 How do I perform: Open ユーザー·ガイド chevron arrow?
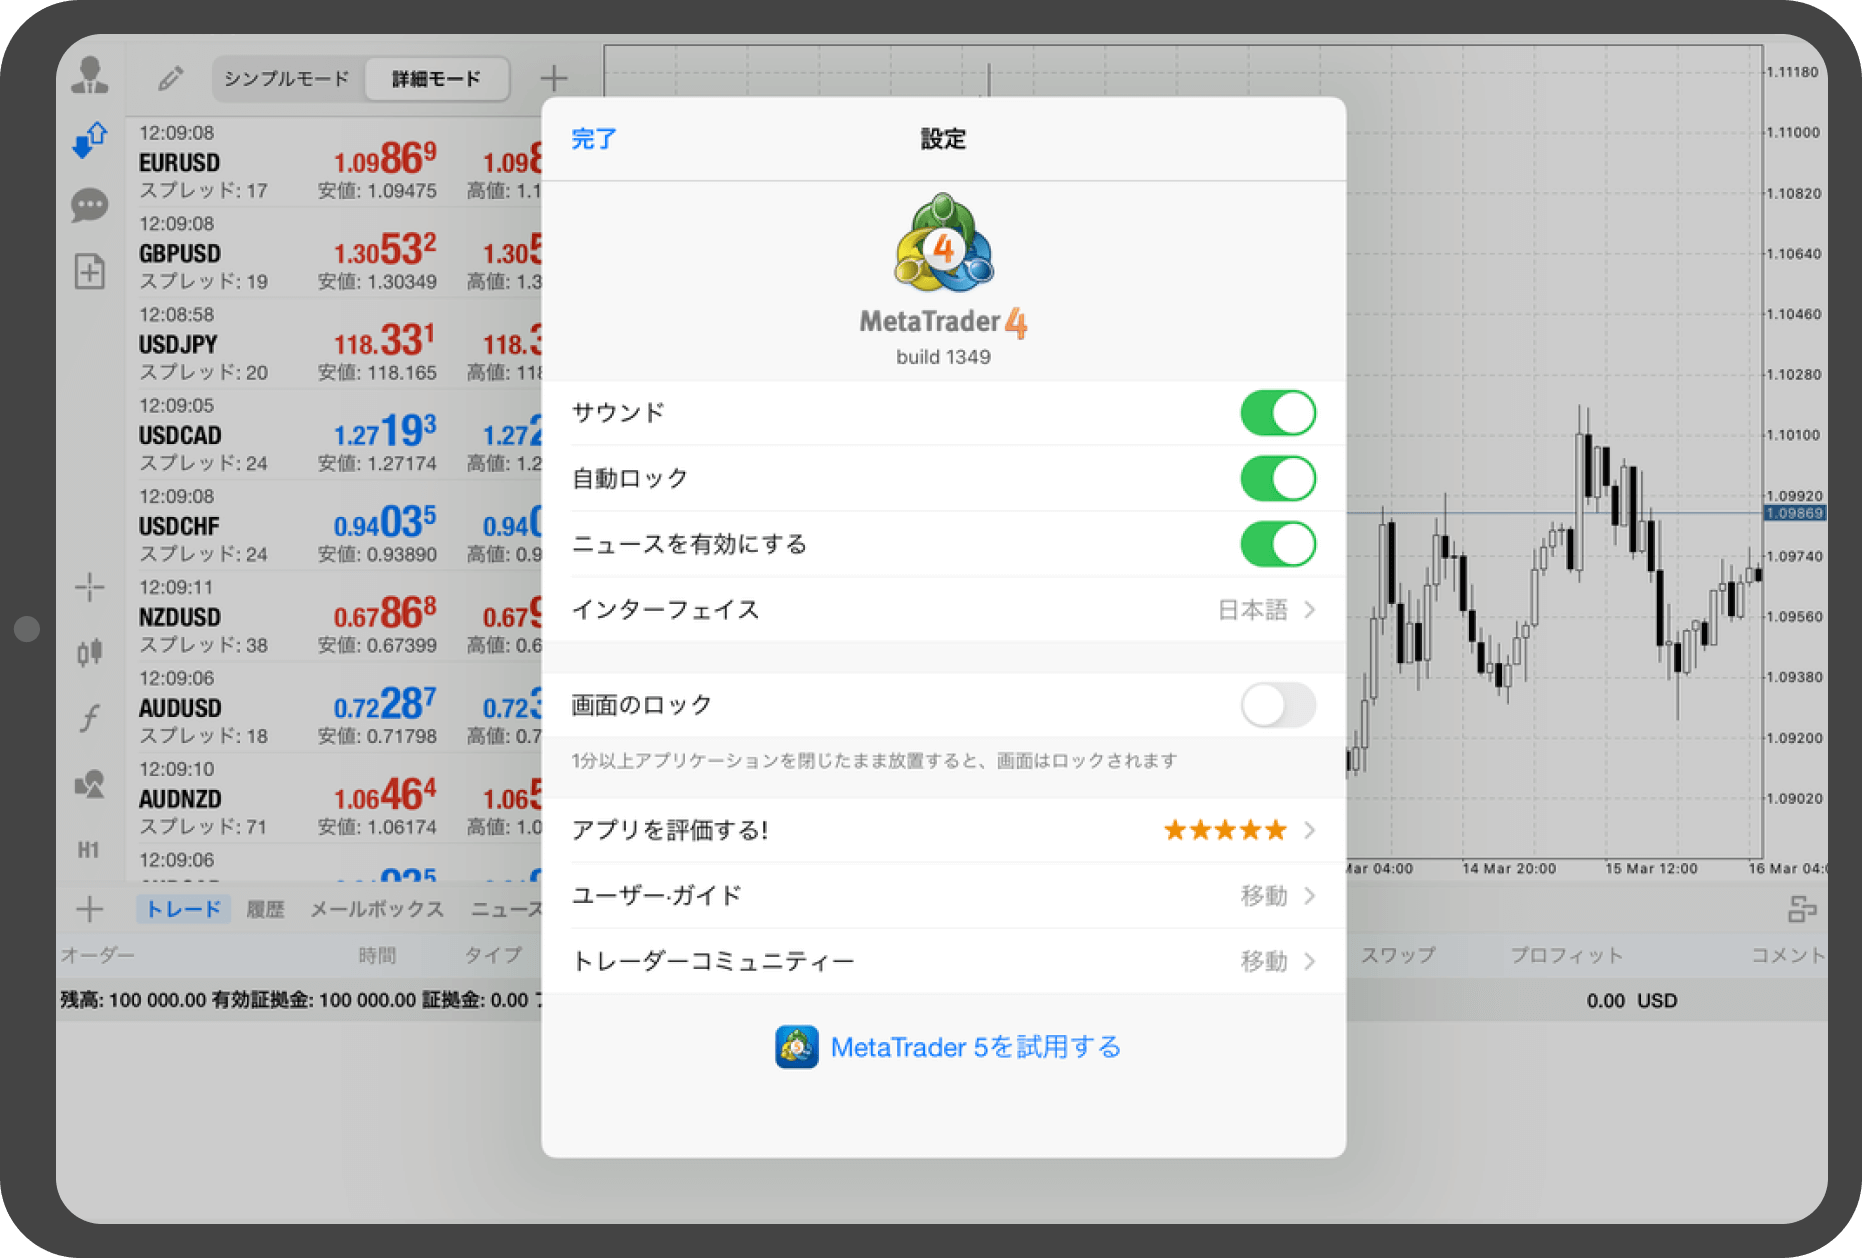click(1310, 896)
